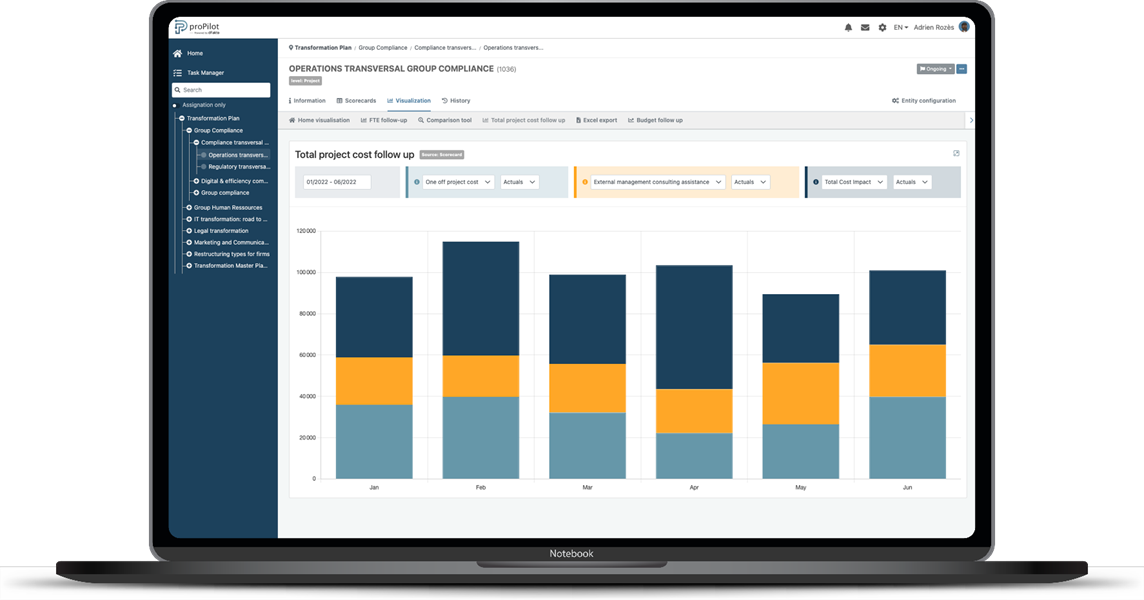Collapse the Transformation Plan tree node
Screen dimensions: 1144x600
[182, 118]
